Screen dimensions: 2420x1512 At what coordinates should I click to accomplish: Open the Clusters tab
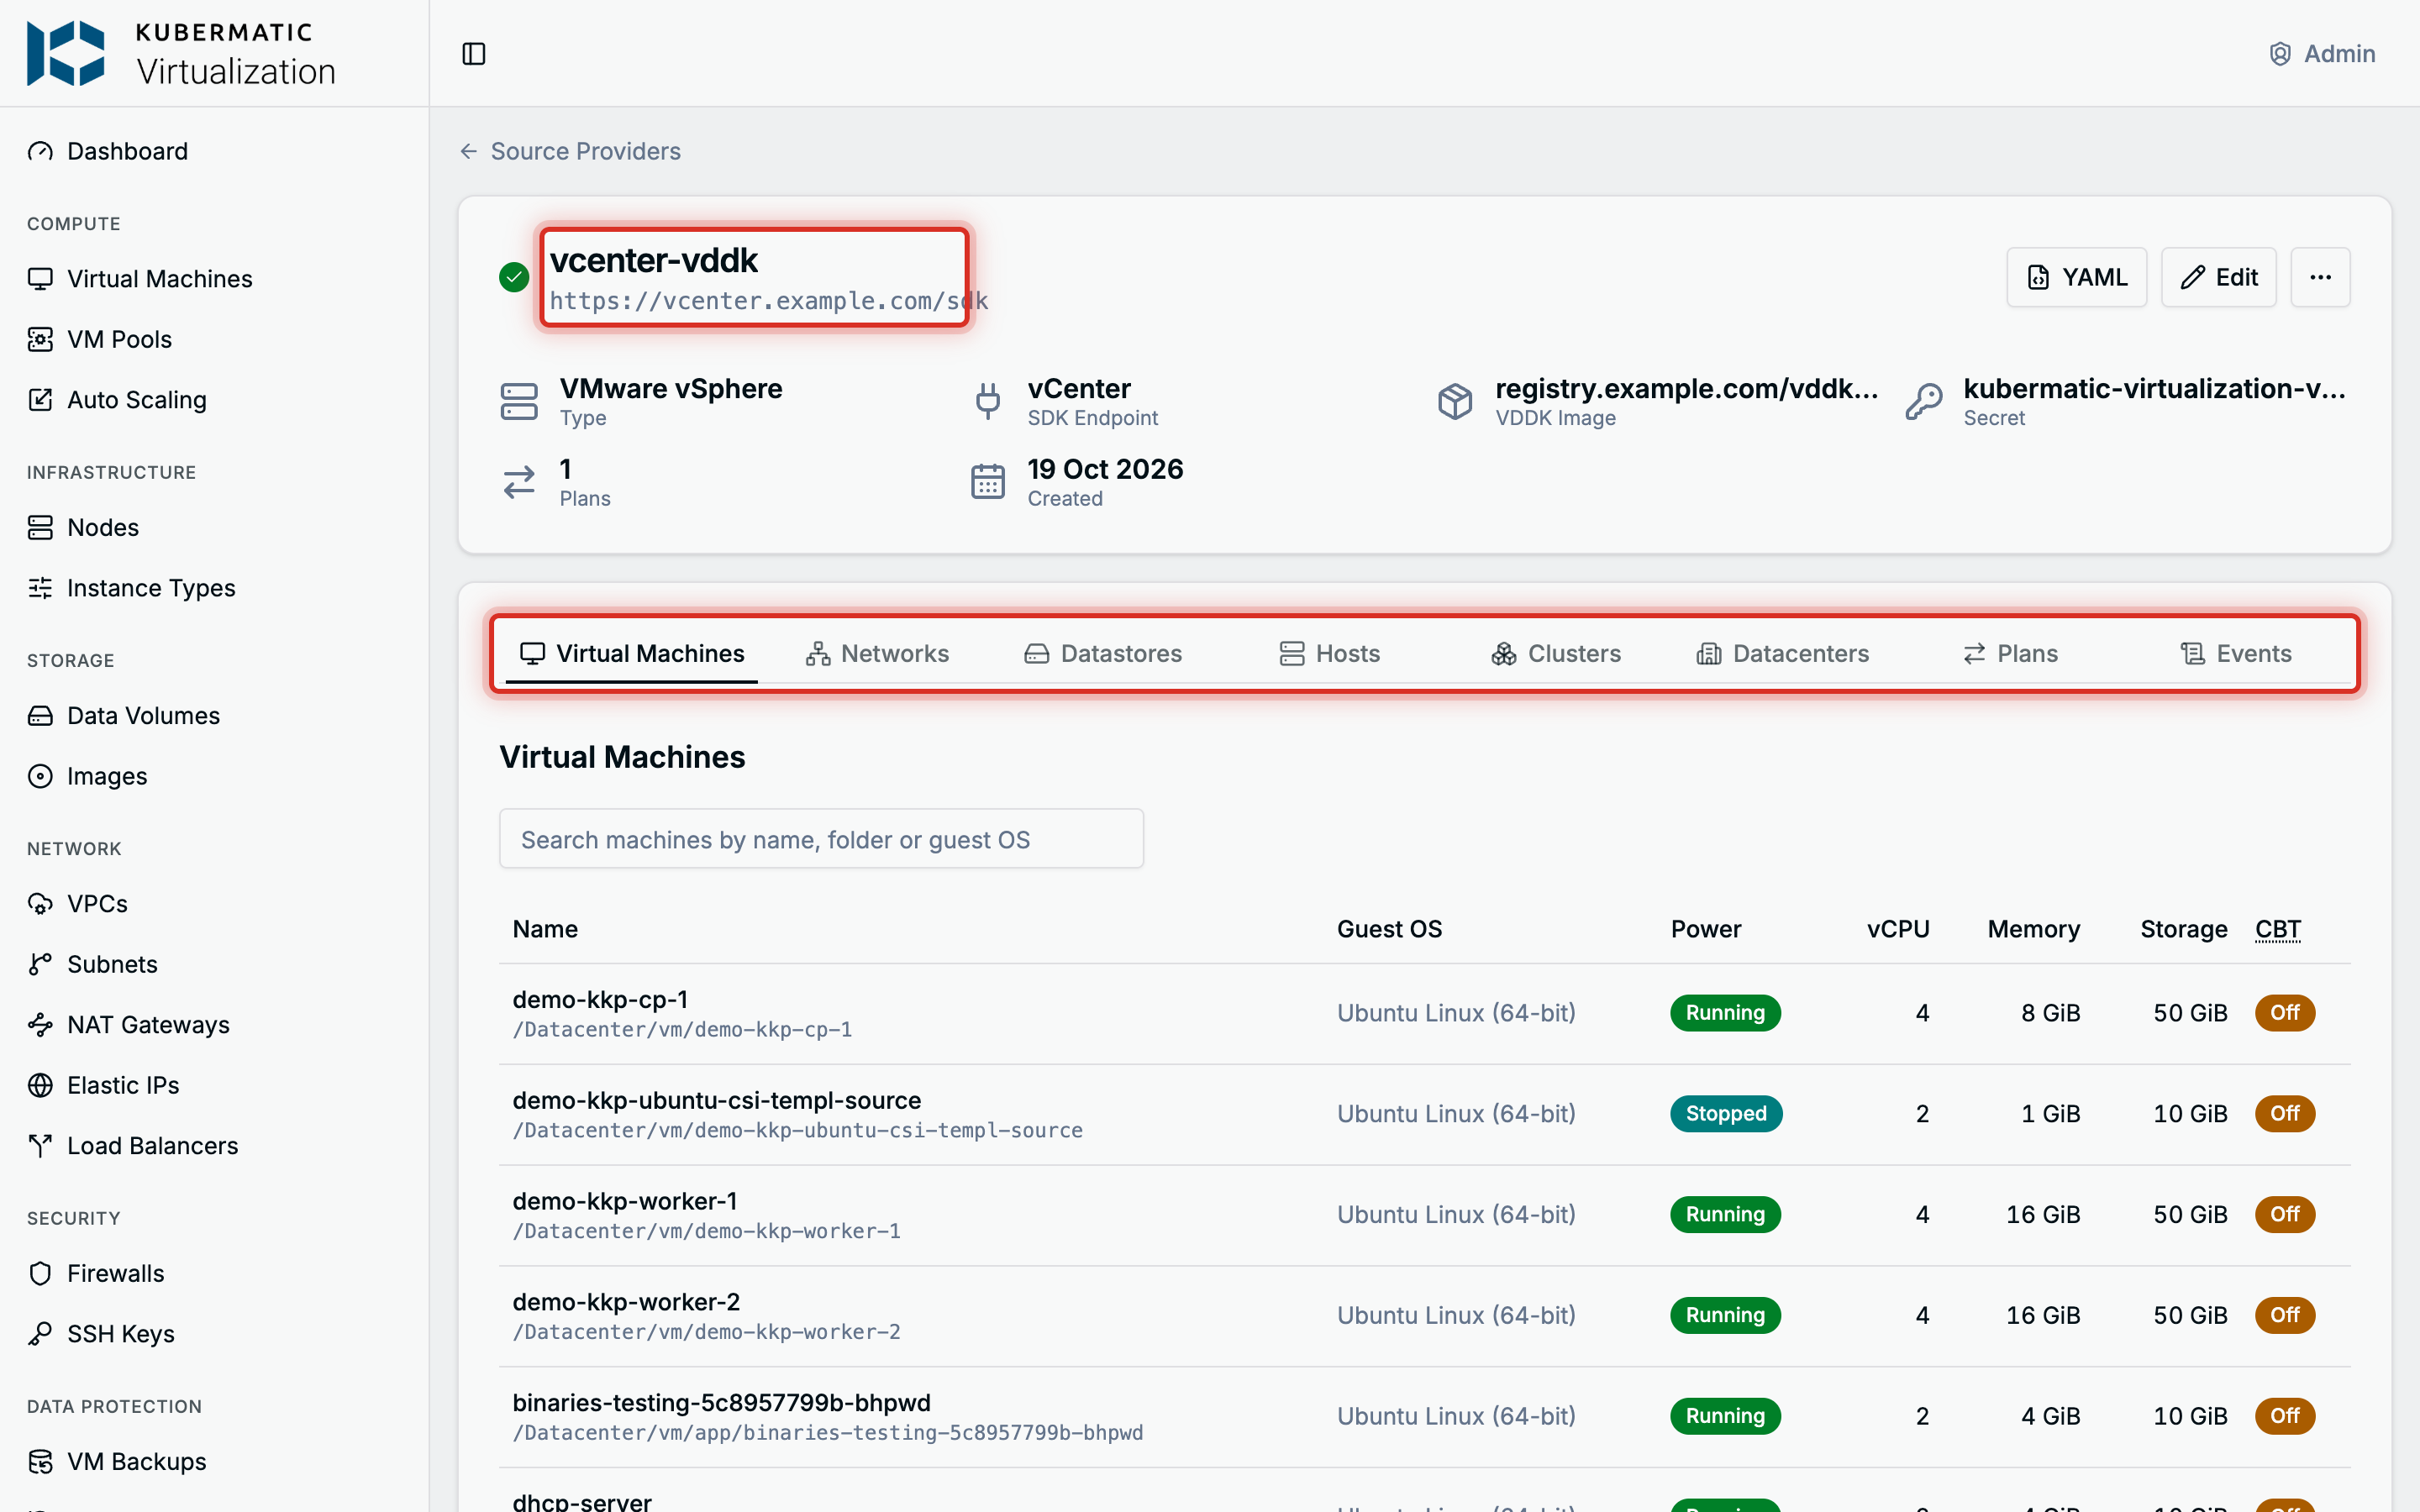(x=1556, y=654)
